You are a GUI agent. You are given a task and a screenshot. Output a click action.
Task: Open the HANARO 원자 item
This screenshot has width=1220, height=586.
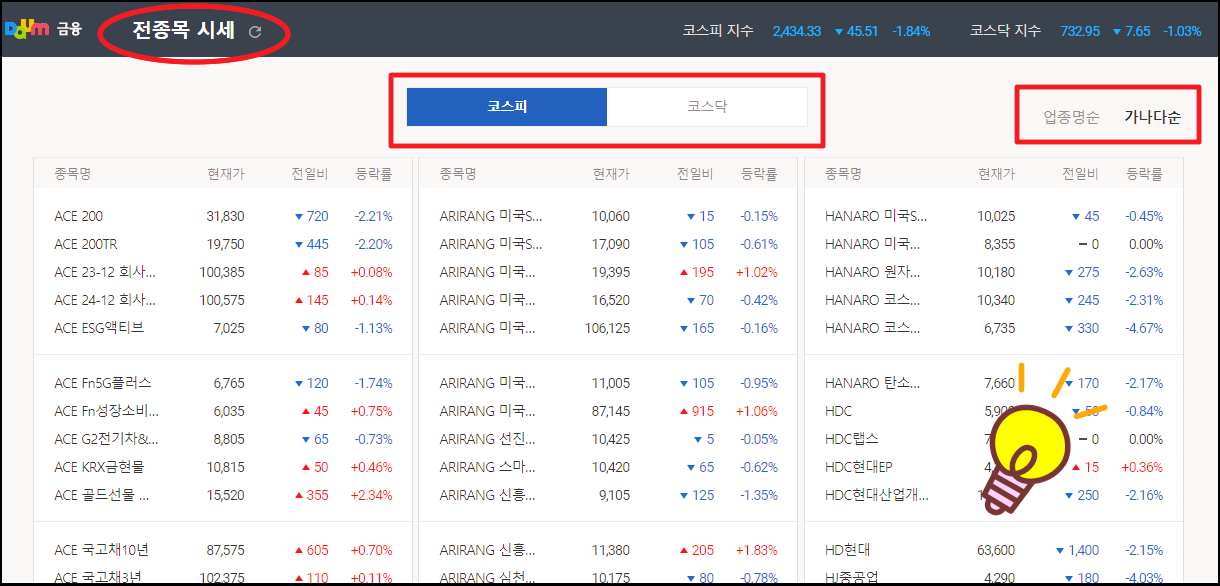873,272
